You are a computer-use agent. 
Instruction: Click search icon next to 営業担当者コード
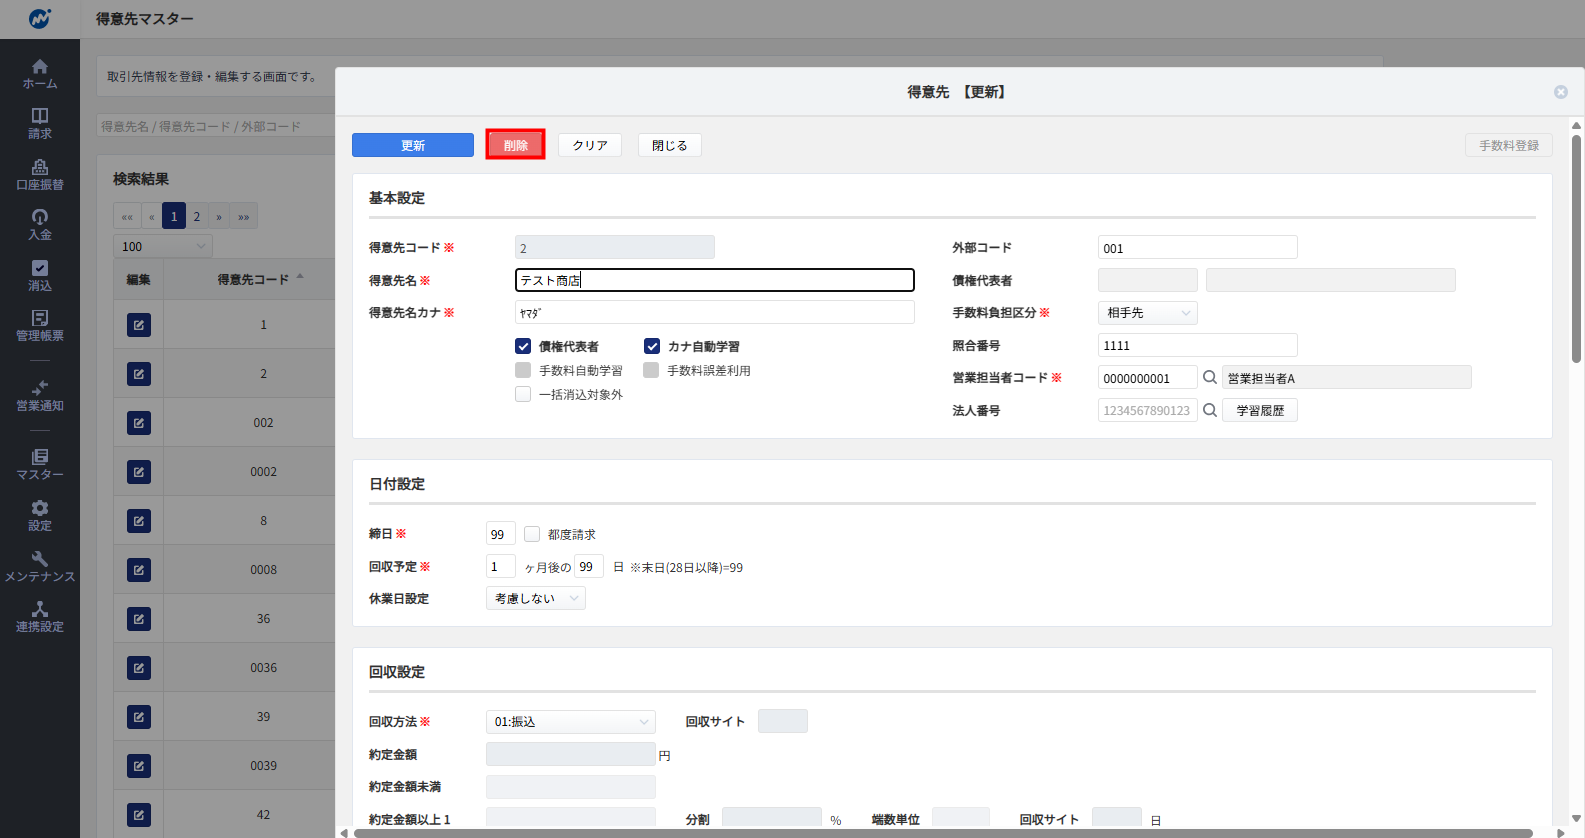pos(1209,377)
